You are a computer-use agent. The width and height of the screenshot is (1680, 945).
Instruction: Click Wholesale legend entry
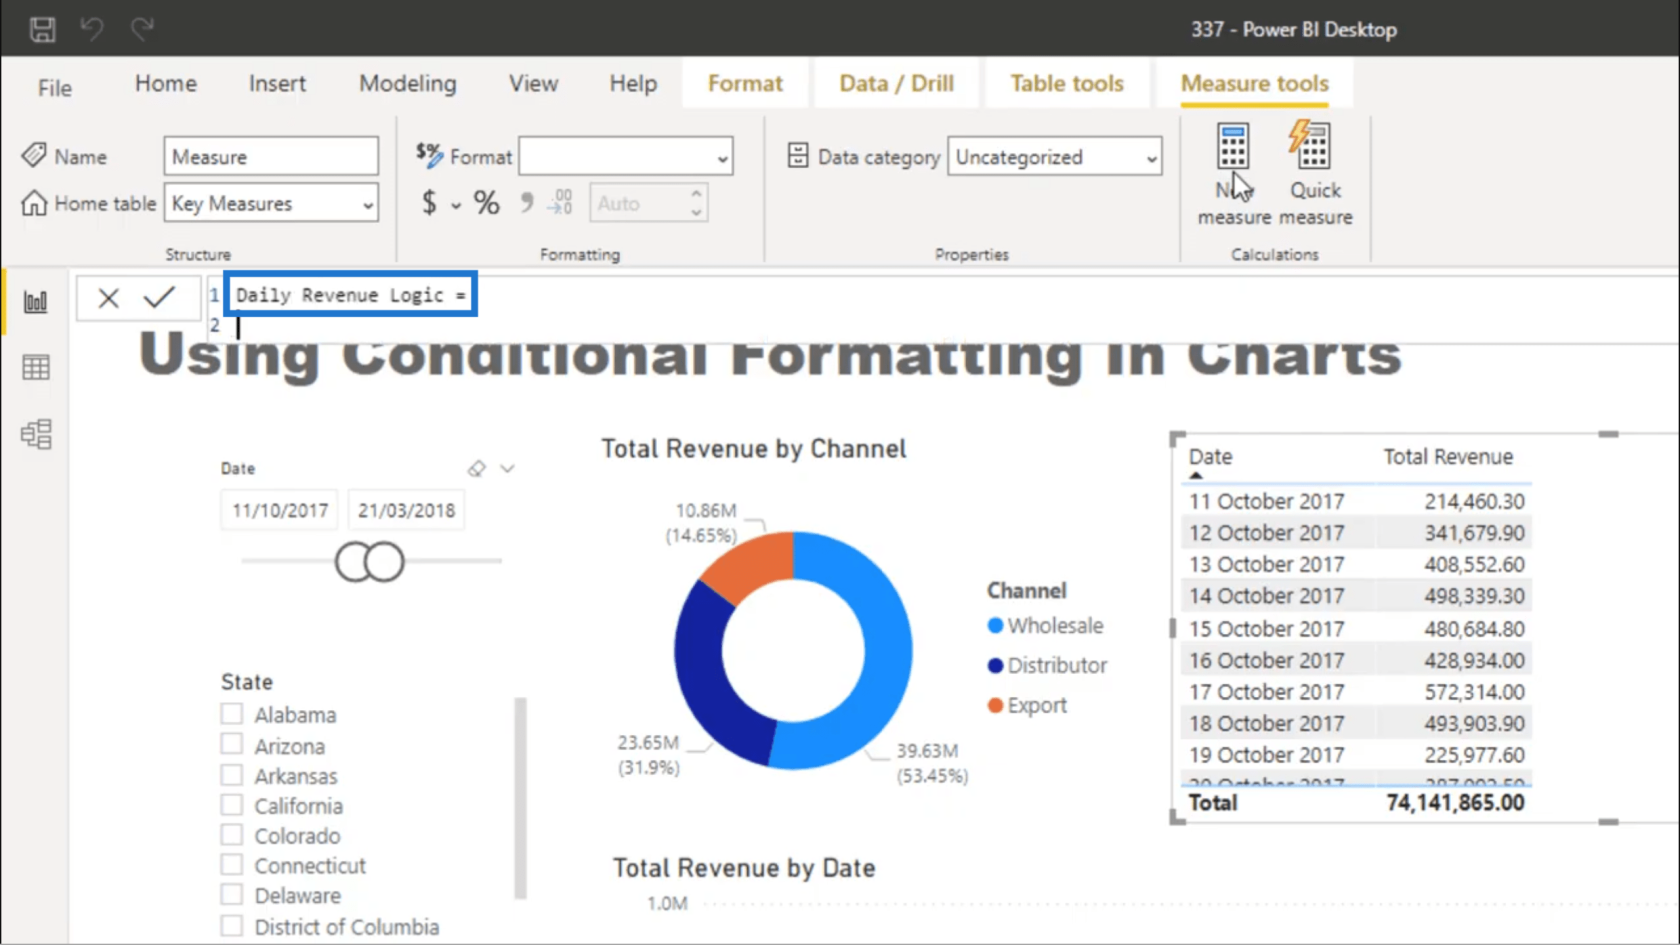1045,626
